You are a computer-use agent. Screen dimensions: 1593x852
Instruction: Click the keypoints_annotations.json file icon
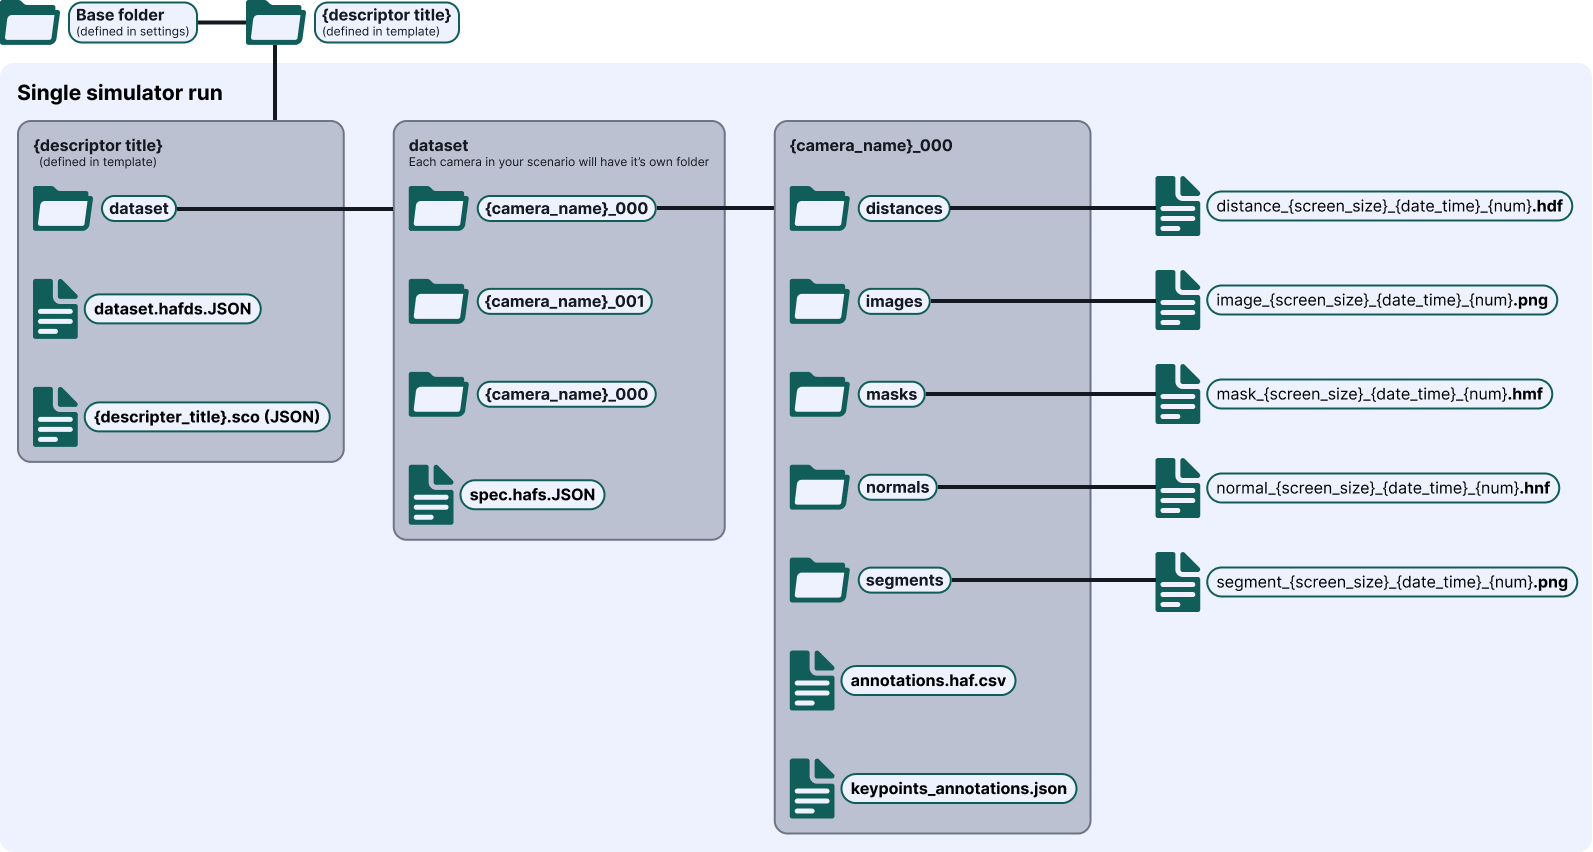click(812, 789)
